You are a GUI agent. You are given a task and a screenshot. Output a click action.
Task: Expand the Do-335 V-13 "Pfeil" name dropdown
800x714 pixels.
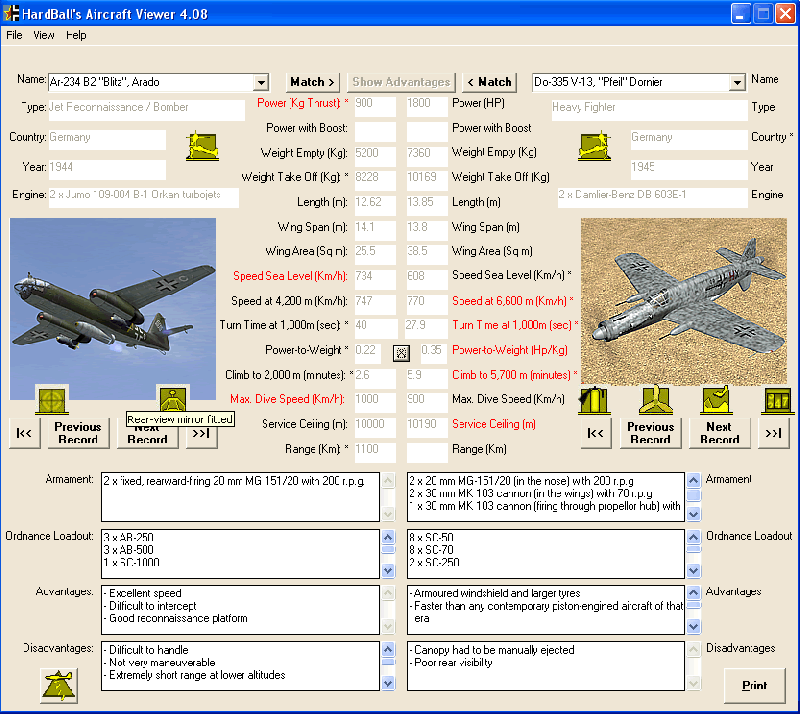coord(737,82)
